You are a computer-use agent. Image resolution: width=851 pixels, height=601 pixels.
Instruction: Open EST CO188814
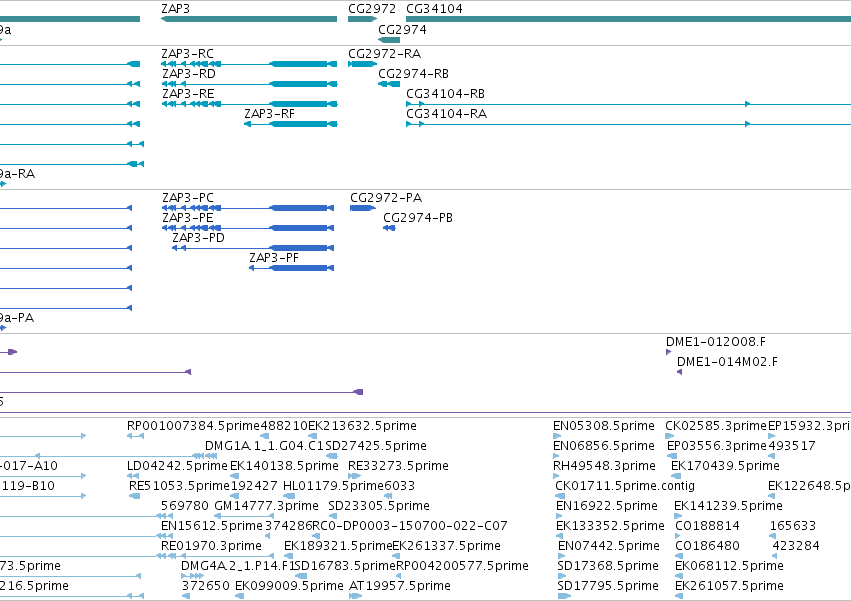(707, 526)
